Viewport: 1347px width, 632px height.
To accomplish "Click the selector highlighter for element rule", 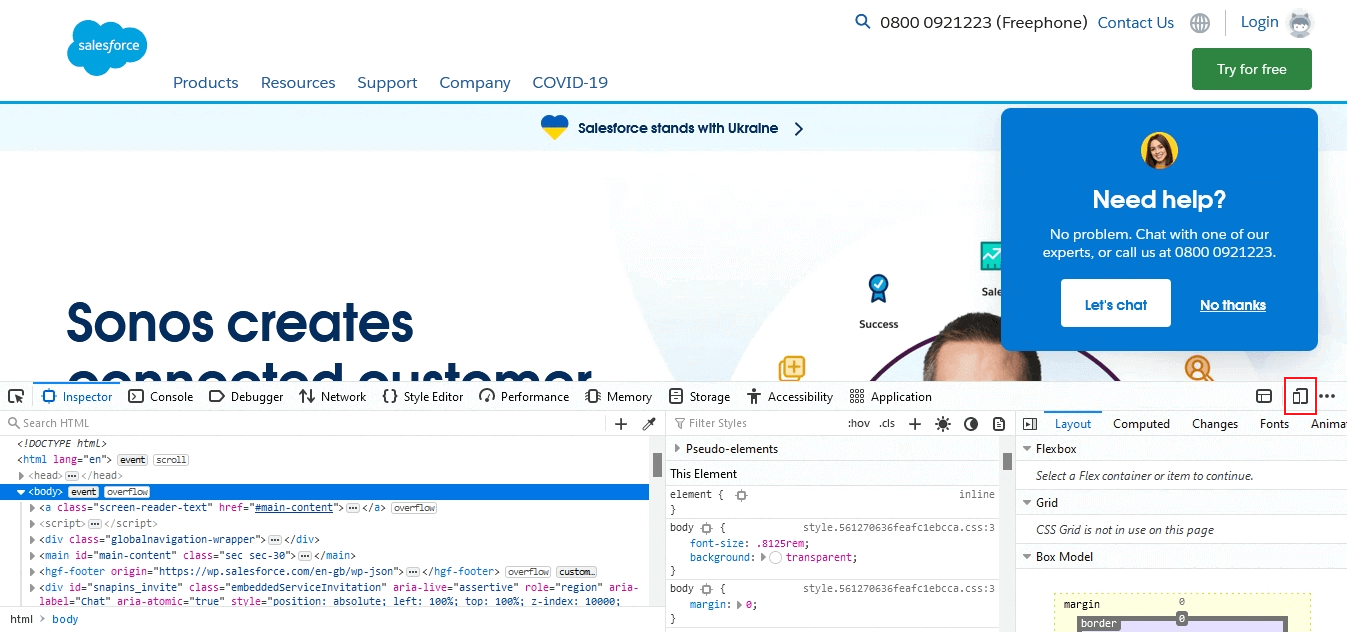I will (741, 495).
